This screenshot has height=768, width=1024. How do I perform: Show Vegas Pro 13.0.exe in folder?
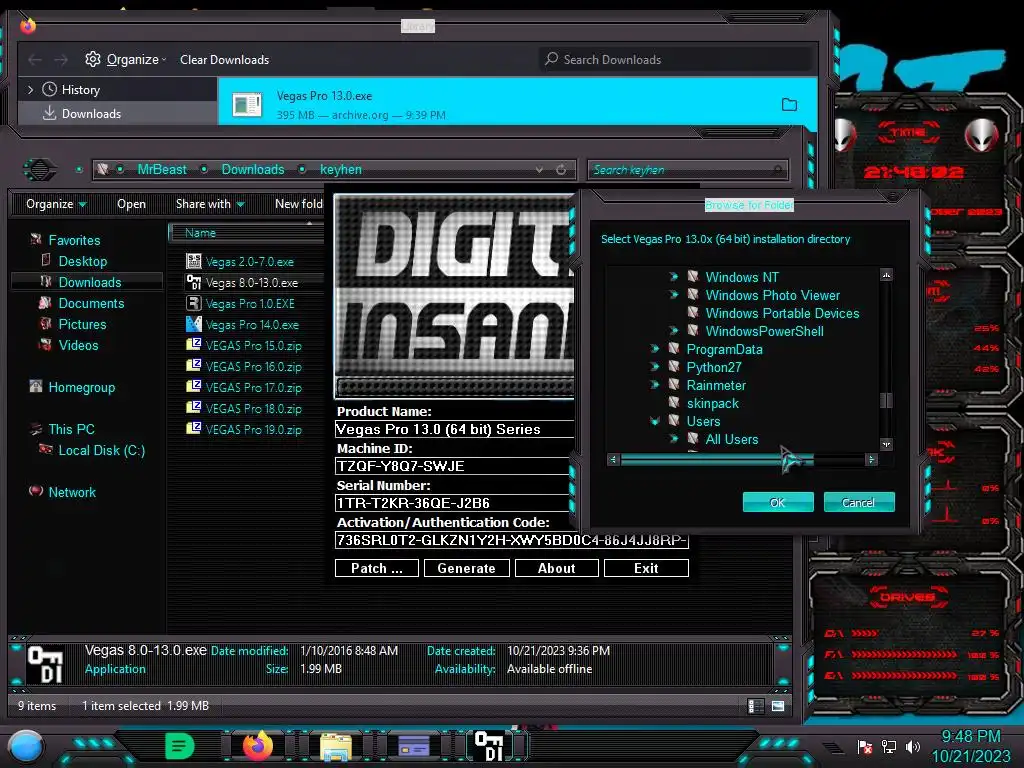[x=790, y=104]
